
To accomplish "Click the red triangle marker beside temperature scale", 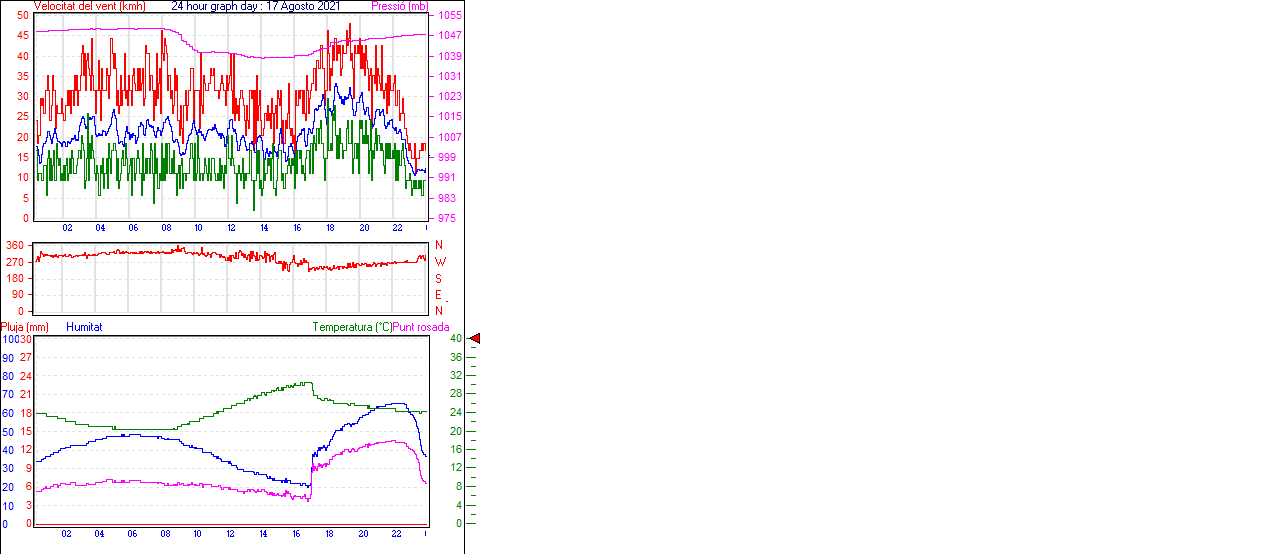I will [475, 339].
